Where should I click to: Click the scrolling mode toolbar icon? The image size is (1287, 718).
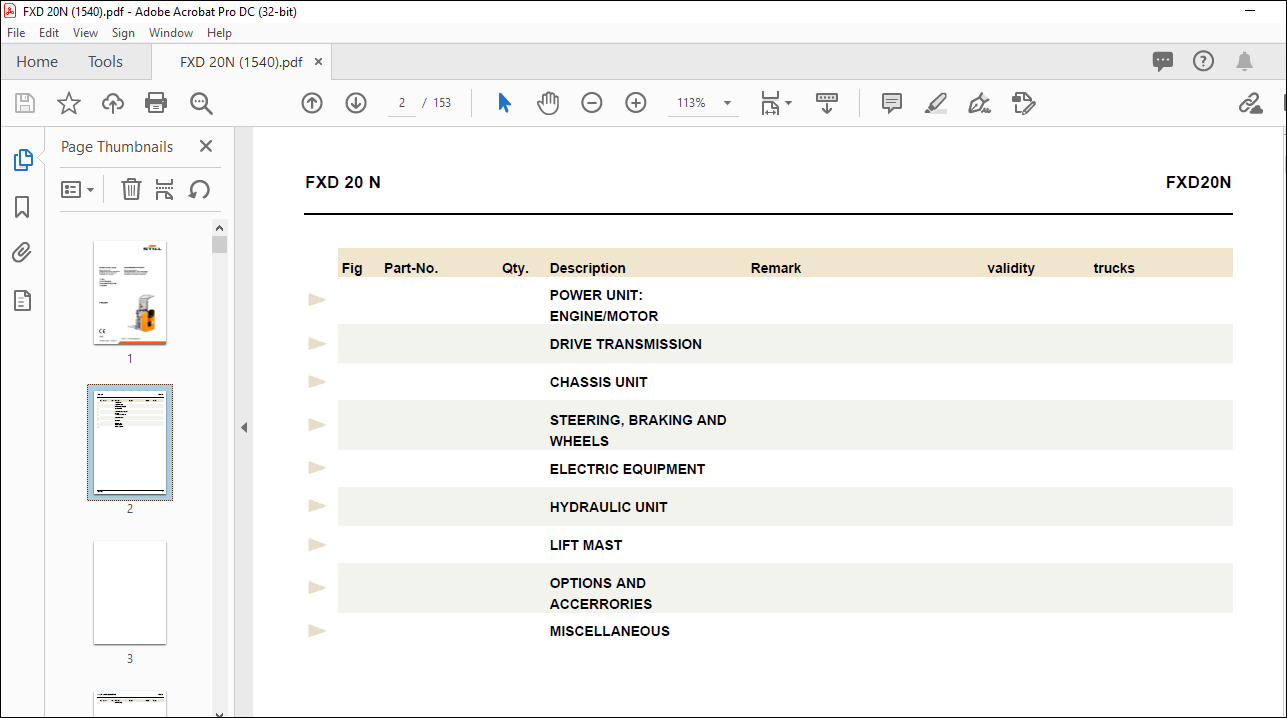(x=827, y=103)
